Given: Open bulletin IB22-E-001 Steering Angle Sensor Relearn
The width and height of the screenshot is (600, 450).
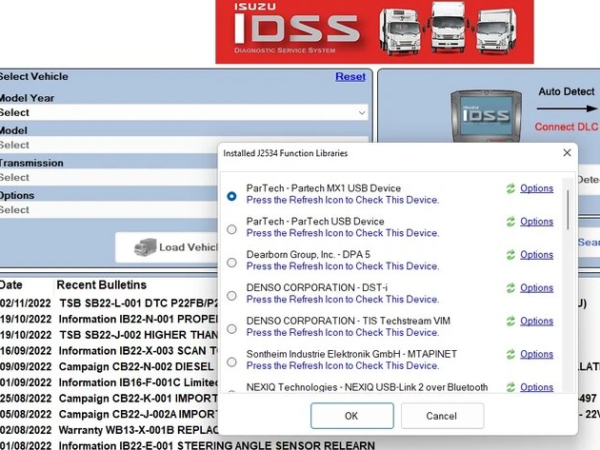Looking at the screenshot, I should click(x=217, y=446).
